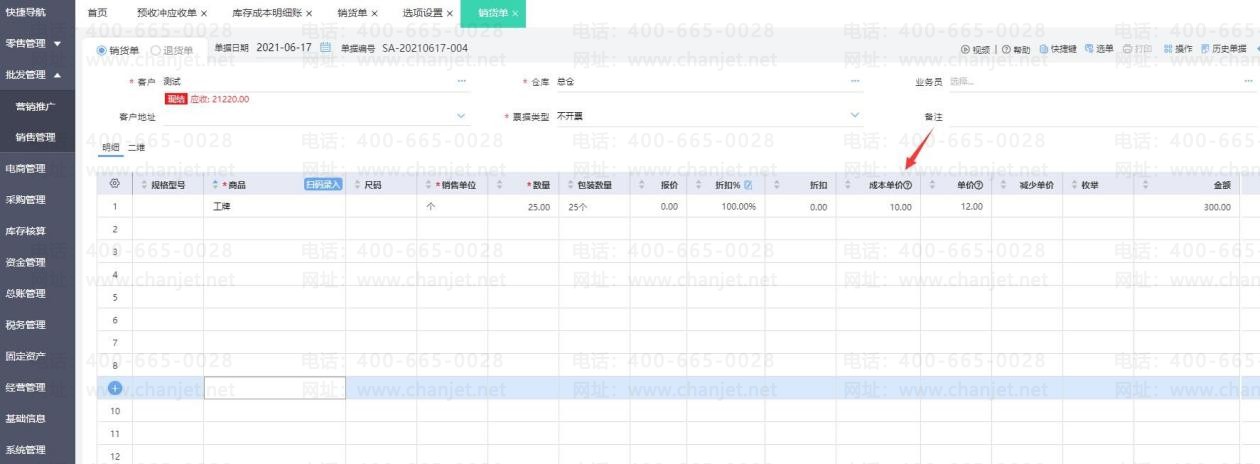This screenshot has width=1260, height=464.
Task: Switch to the 库存成本明细账 tab
Action: tap(265, 14)
